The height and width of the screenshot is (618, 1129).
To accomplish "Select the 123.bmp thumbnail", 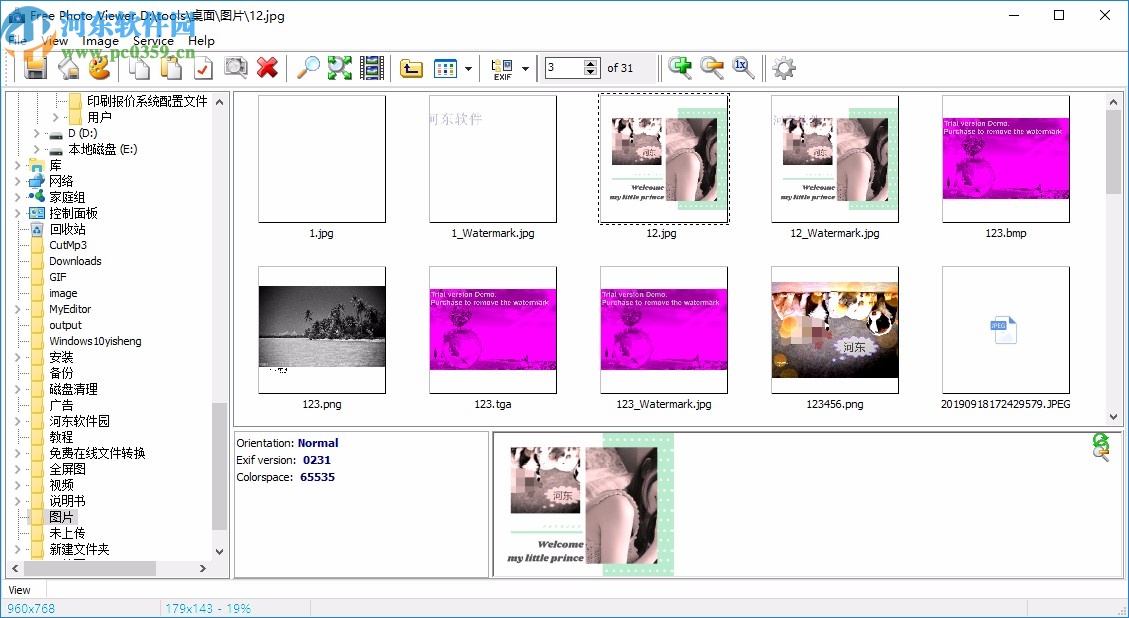I will click(1005, 156).
